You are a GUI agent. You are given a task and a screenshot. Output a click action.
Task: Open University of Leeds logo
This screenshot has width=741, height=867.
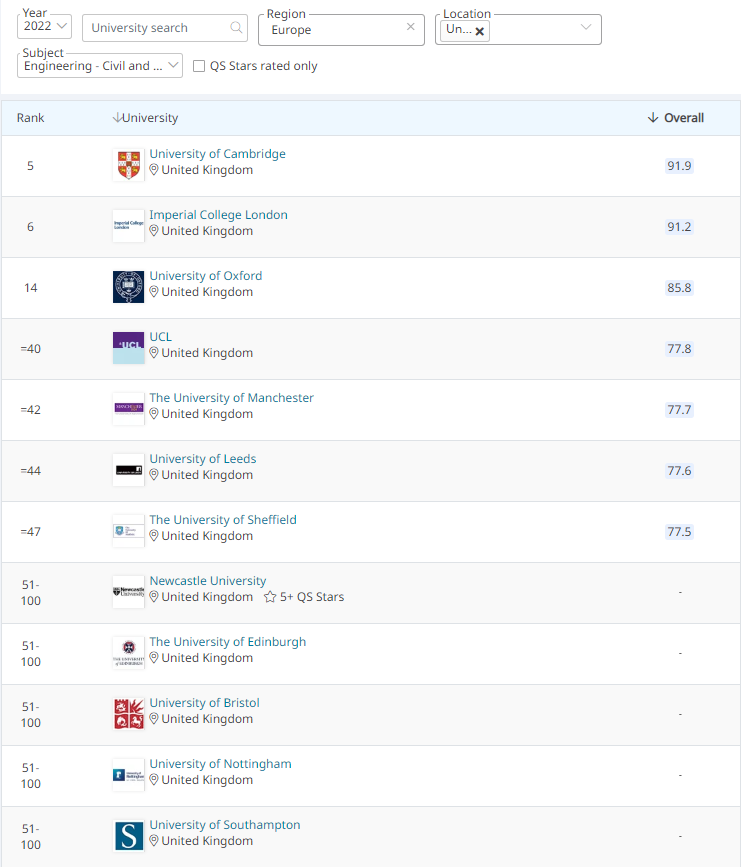coord(128,470)
